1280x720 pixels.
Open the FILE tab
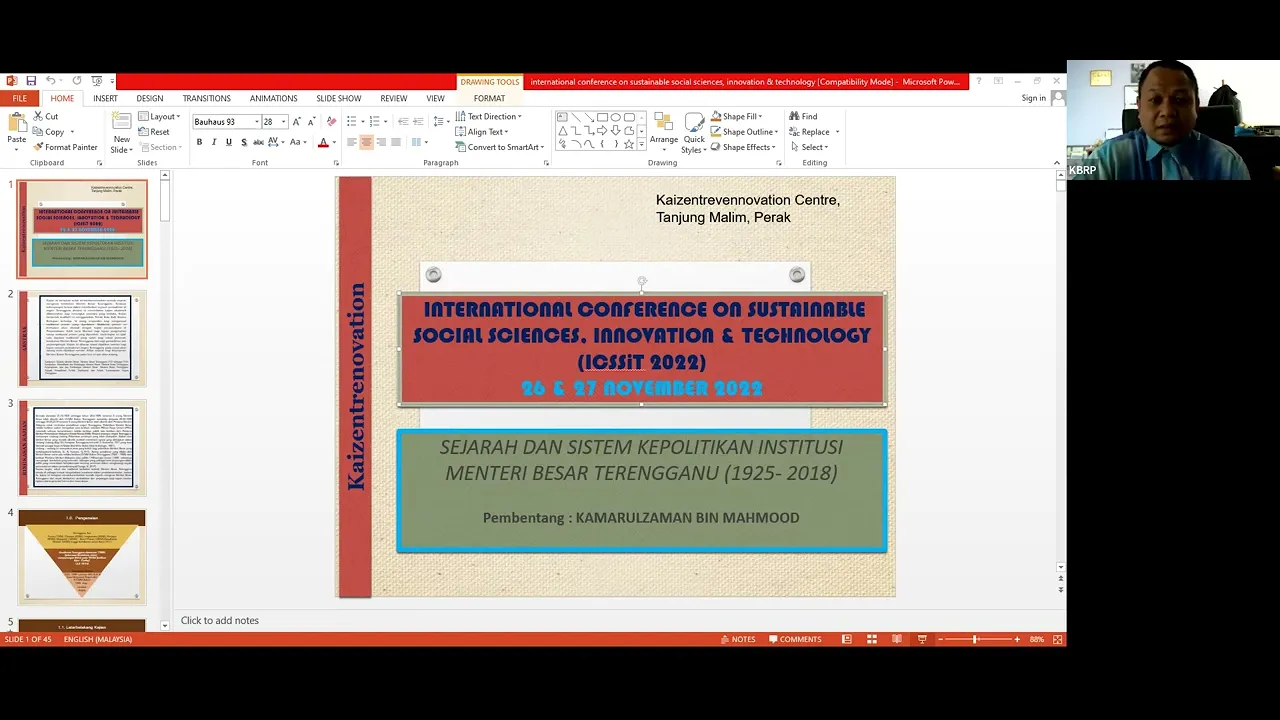19,98
